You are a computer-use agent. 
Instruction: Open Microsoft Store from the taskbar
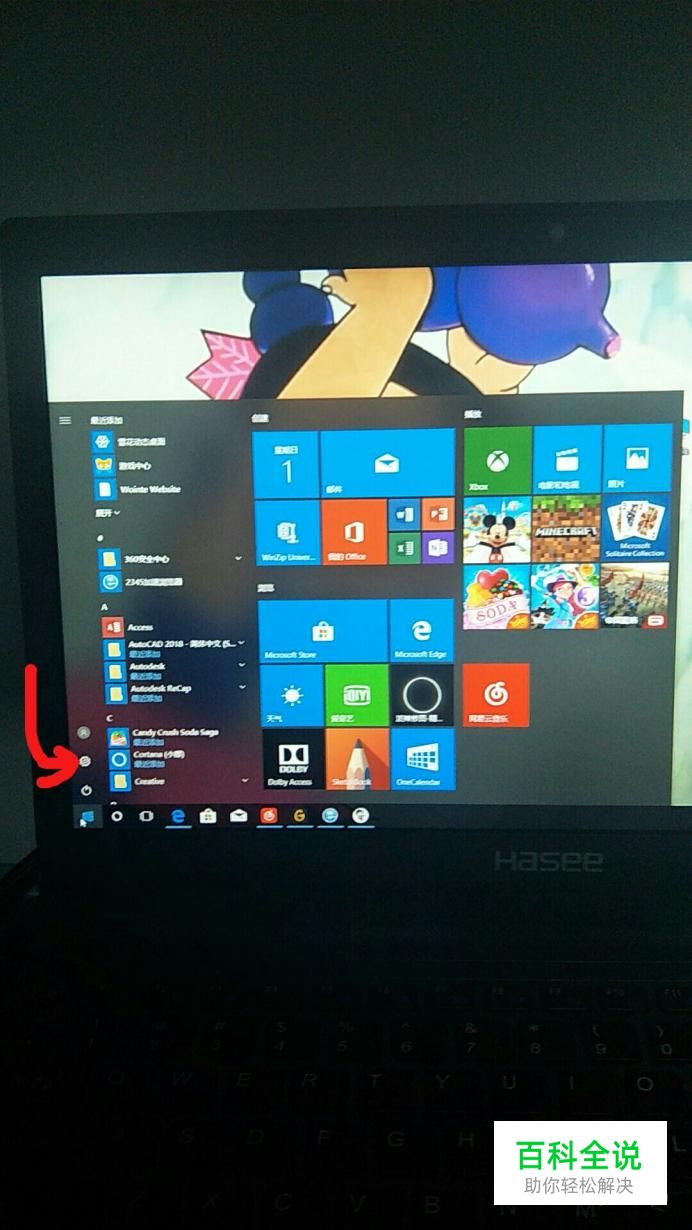(208, 816)
